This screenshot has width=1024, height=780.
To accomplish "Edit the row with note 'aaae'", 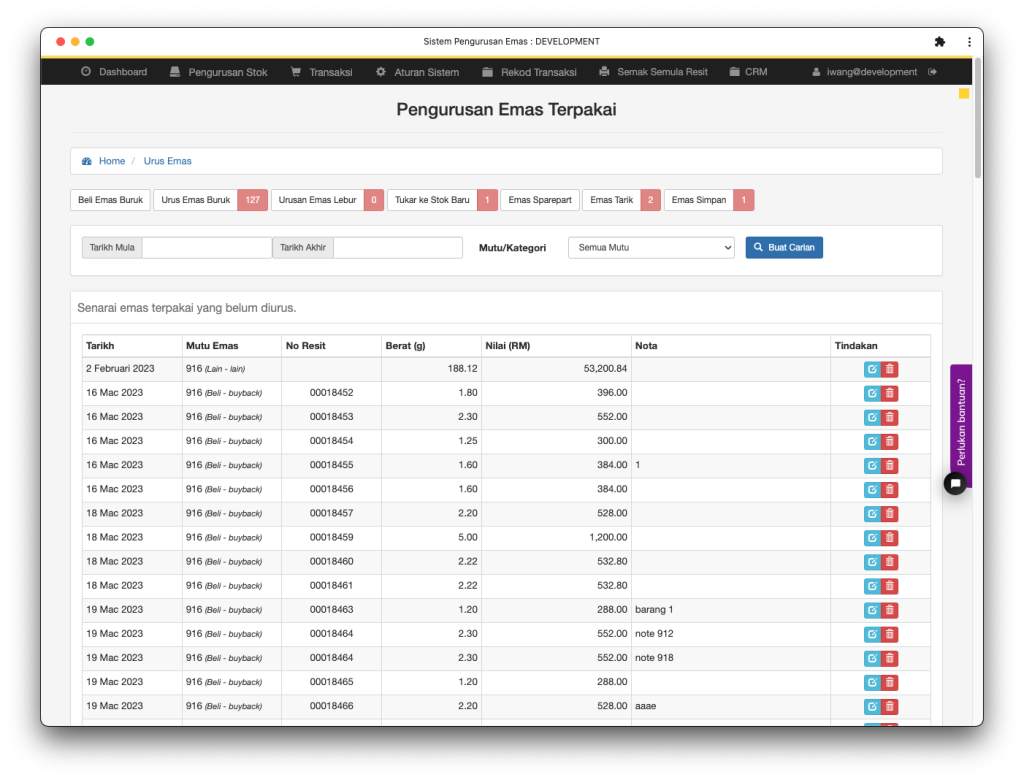I will 872,706.
